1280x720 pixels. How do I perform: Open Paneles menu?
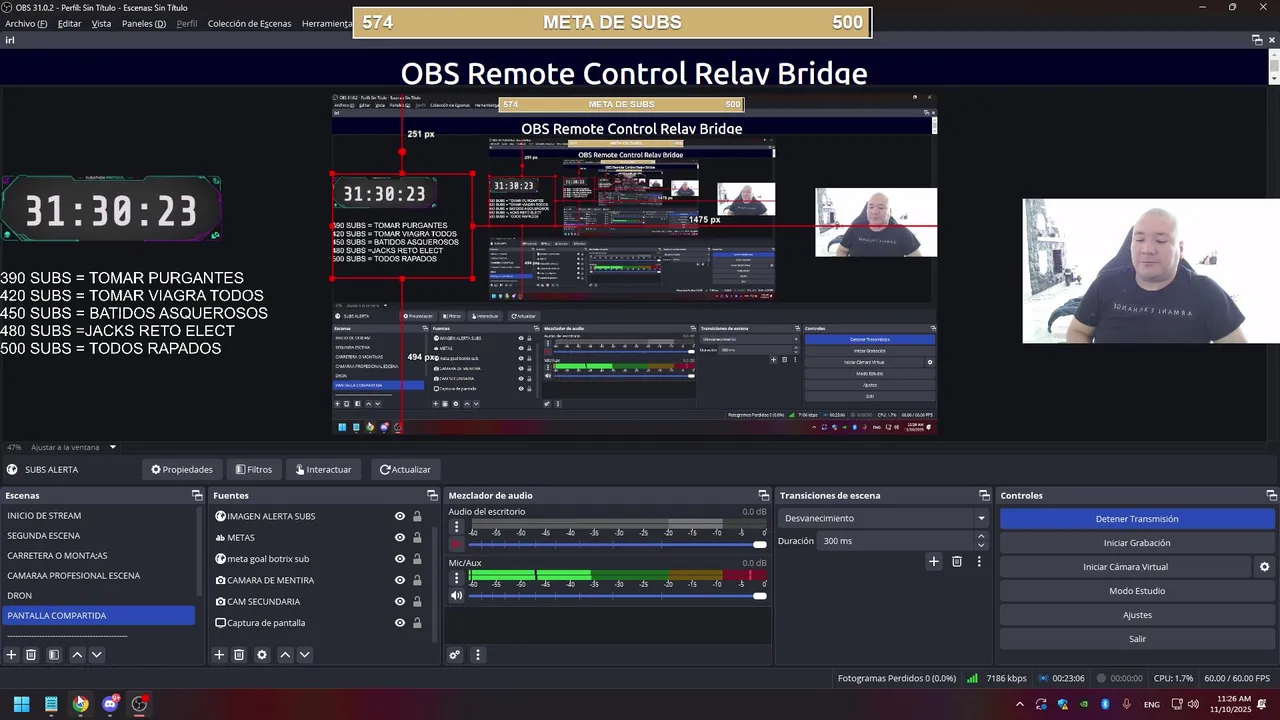(x=144, y=23)
